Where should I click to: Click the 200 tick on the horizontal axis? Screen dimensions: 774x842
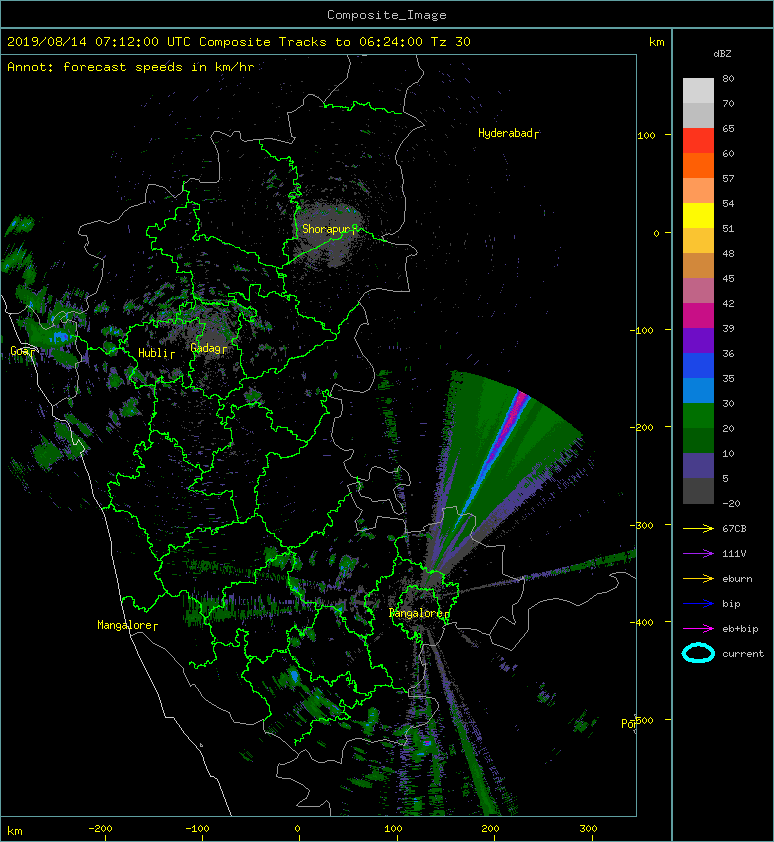click(x=490, y=829)
